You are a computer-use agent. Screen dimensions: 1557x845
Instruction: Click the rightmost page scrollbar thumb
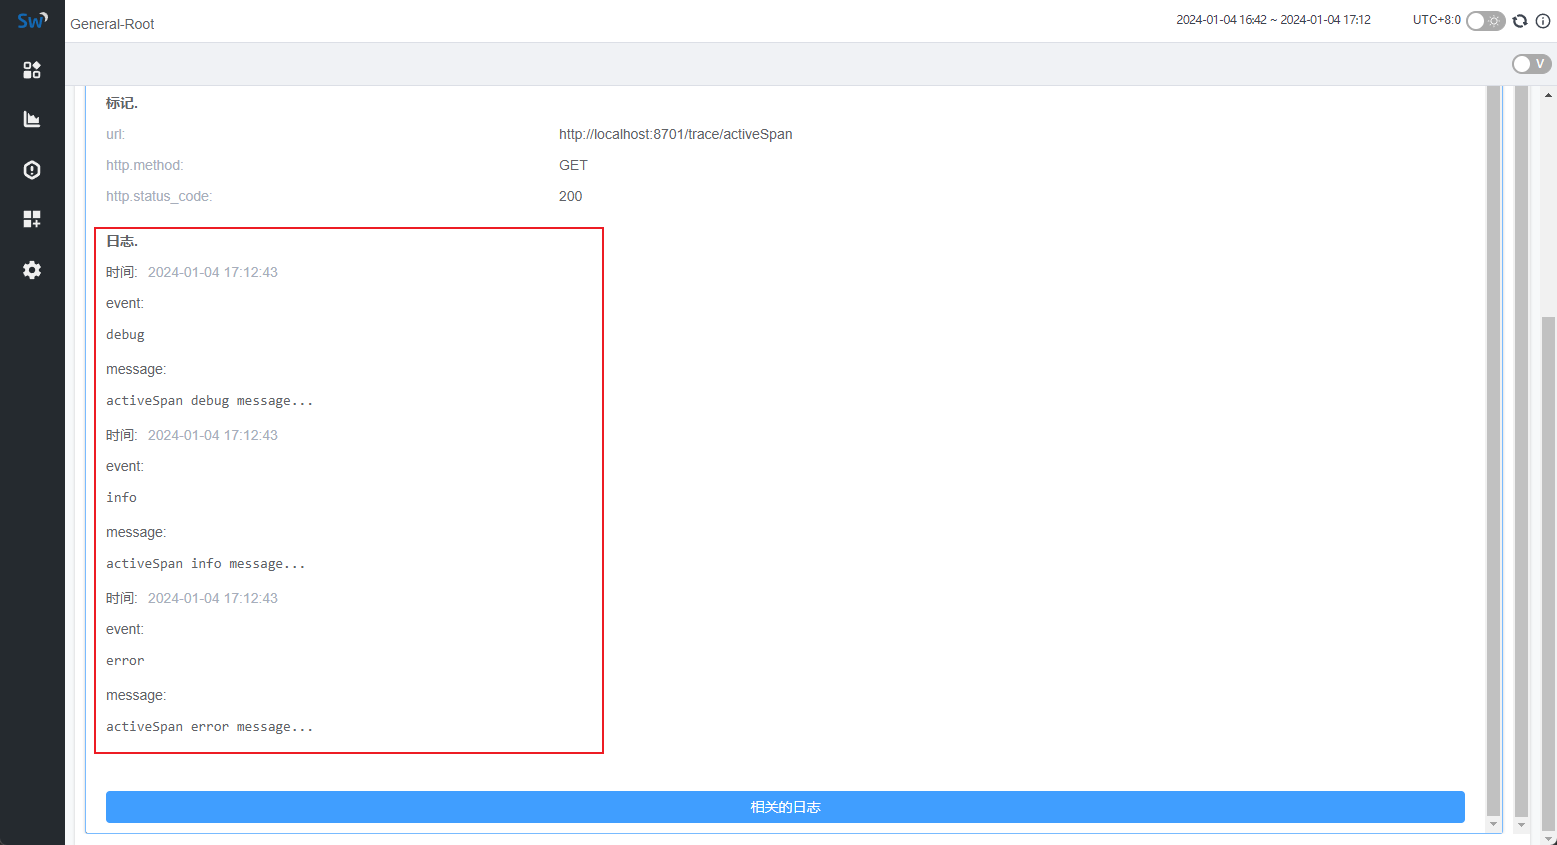pyautogui.click(x=1548, y=570)
